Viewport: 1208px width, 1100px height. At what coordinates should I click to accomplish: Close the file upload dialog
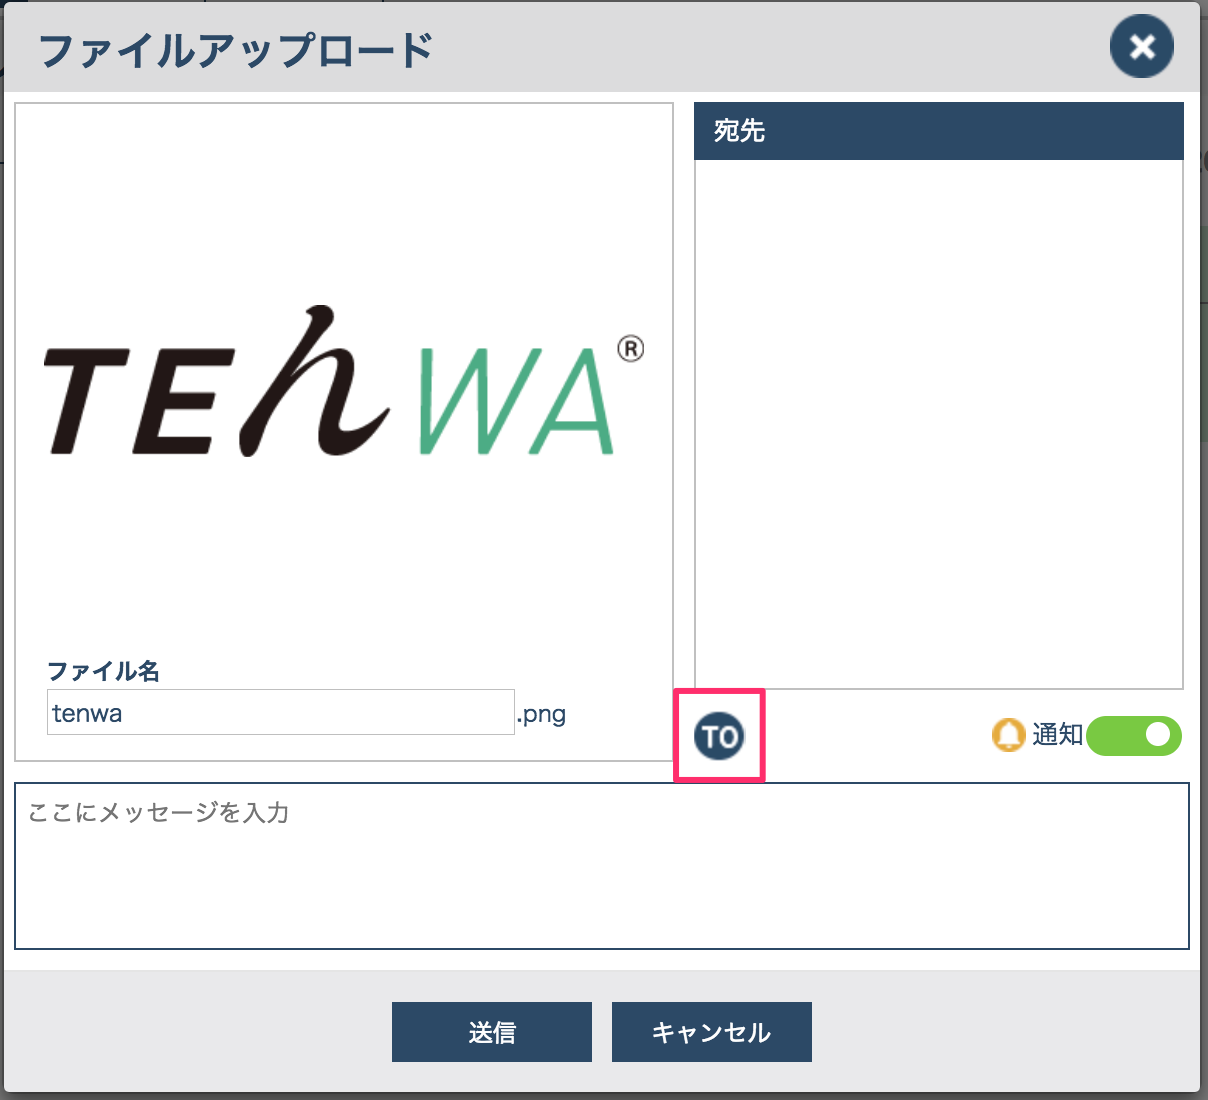pos(1142,46)
